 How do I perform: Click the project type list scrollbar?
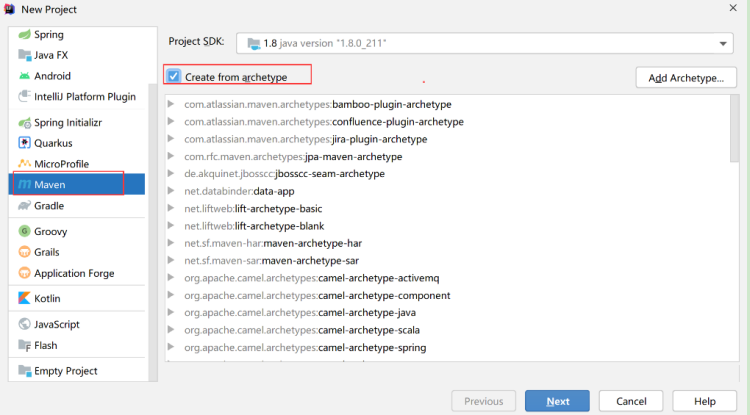click(x=153, y=232)
